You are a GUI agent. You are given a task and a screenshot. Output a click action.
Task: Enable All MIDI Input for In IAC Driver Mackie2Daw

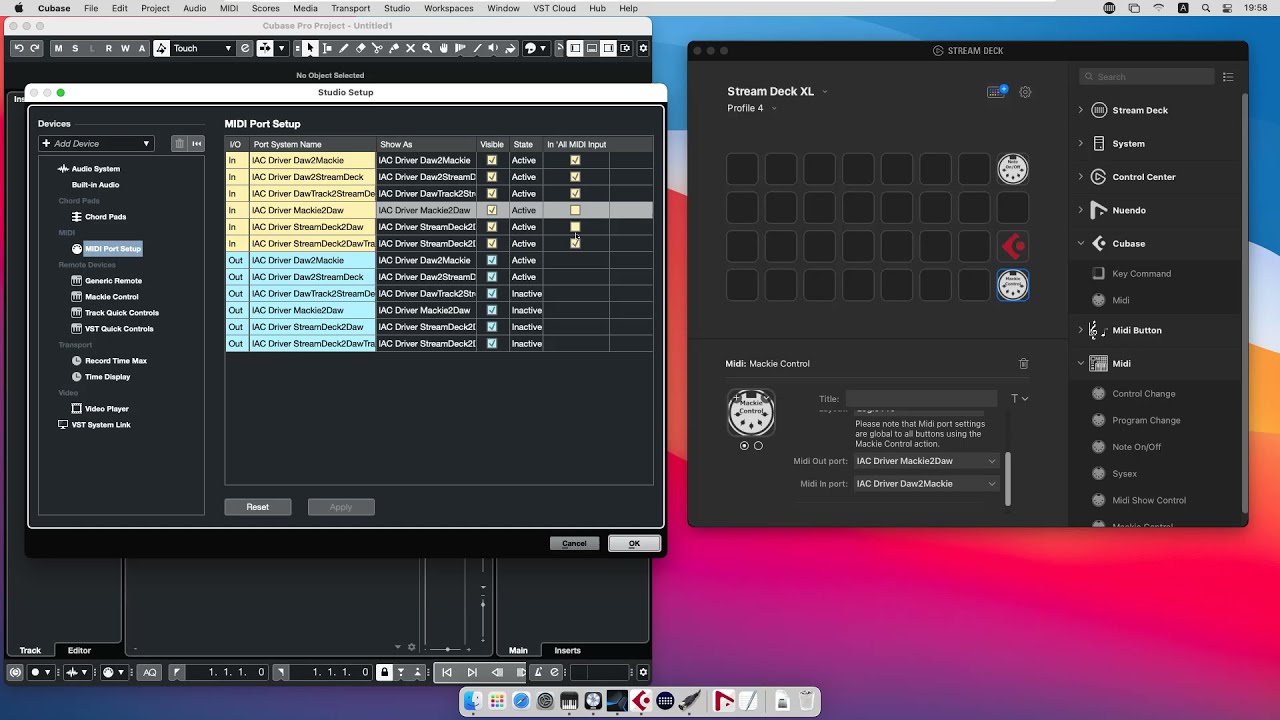(575, 210)
